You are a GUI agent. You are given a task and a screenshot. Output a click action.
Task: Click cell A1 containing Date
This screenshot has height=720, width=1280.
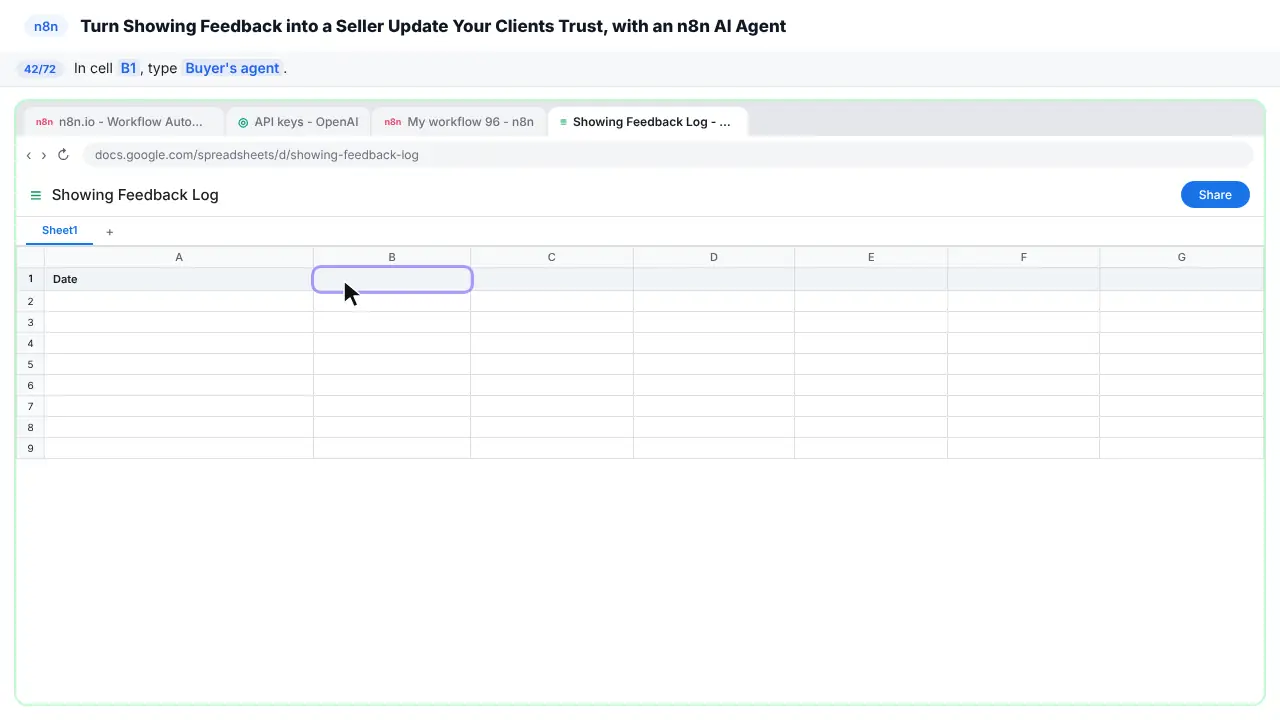pos(179,279)
